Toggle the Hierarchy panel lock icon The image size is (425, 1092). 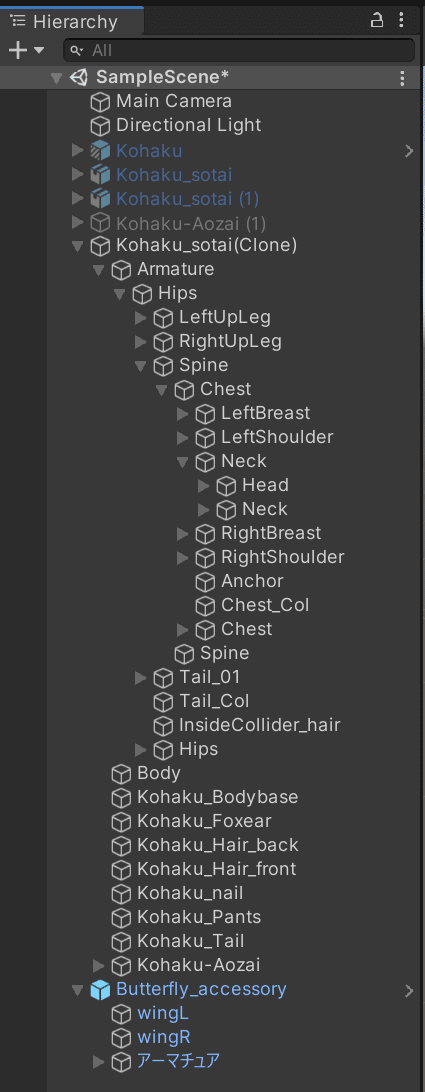pos(377,20)
